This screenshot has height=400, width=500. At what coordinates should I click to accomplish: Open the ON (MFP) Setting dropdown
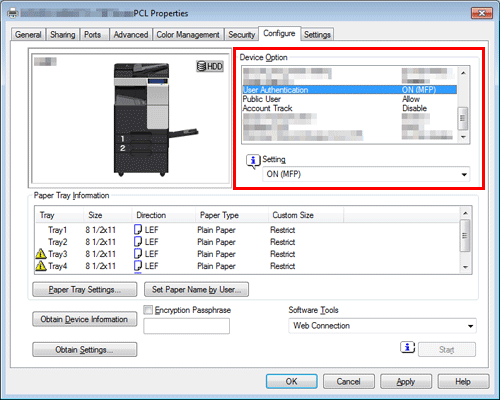click(x=366, y=174)
